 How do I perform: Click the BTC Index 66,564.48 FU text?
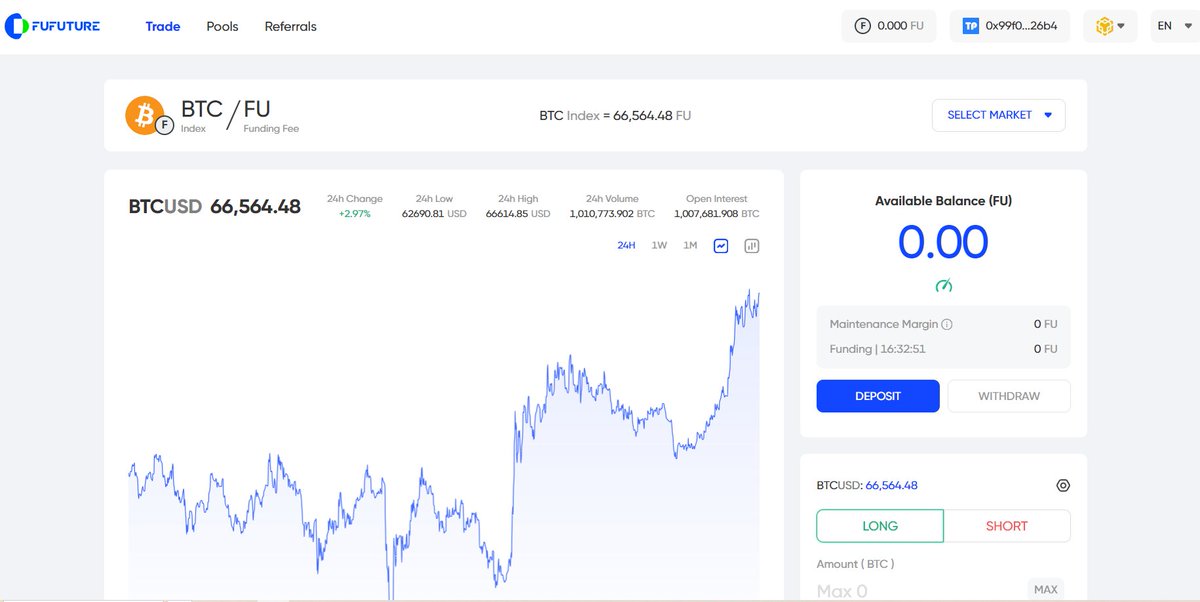pyautogui.click(x=615, y=115)
